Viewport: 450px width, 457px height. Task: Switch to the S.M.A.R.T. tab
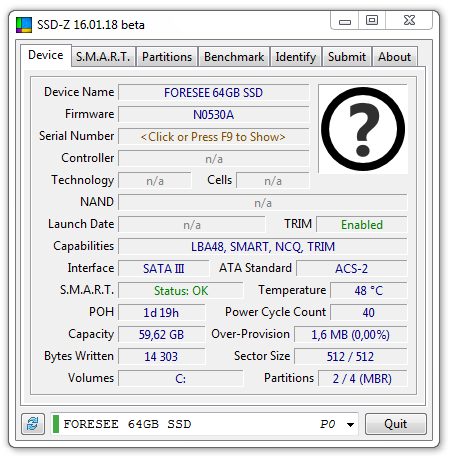click(x=103, y=57)
